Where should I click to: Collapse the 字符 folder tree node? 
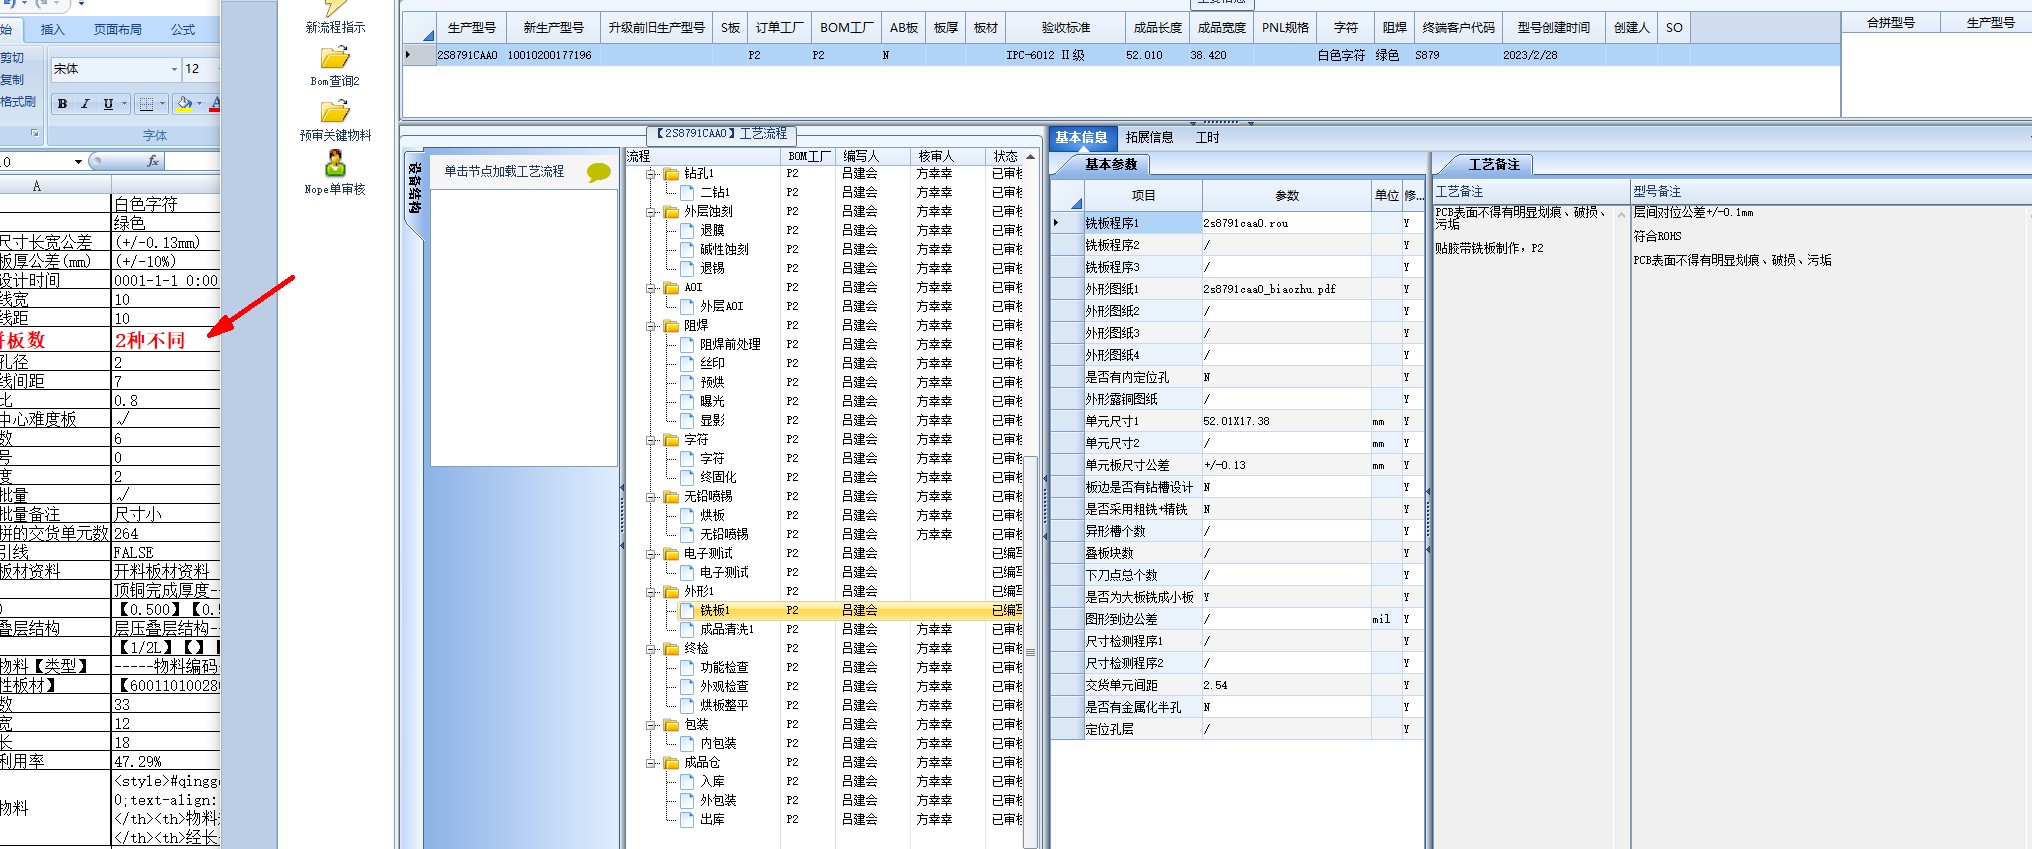coord(652,440)
